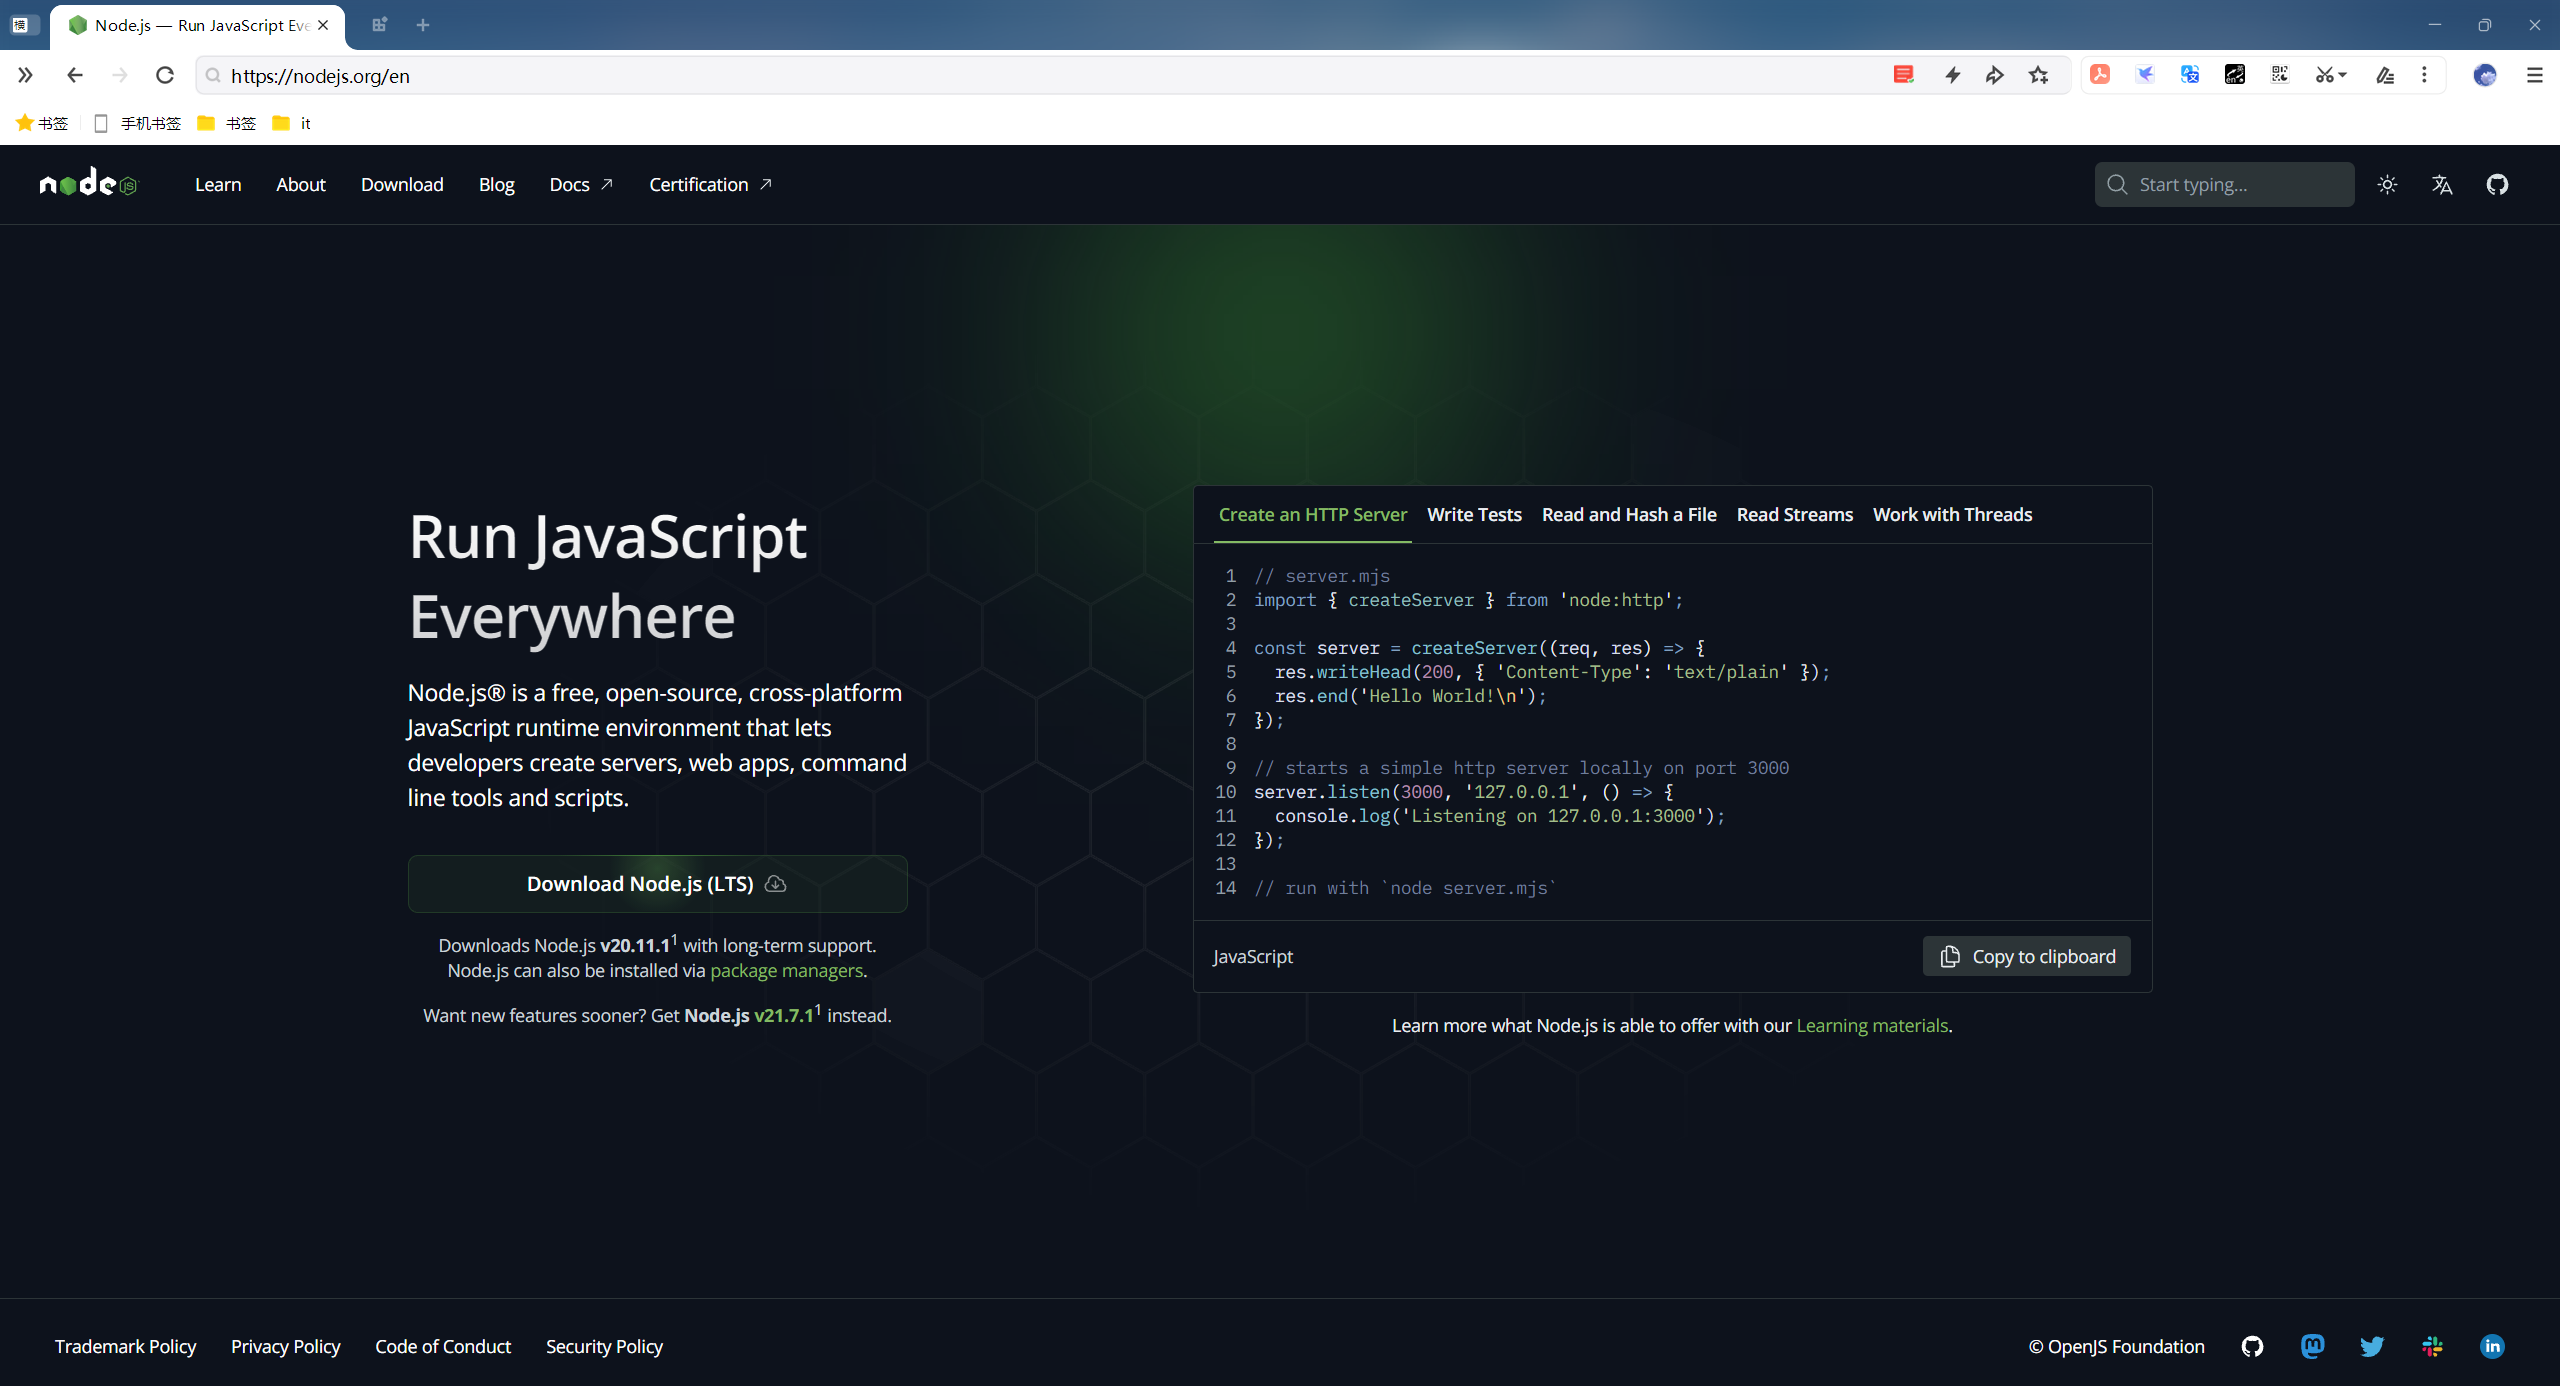Click the browser Forward arrow

click(119, 75)
